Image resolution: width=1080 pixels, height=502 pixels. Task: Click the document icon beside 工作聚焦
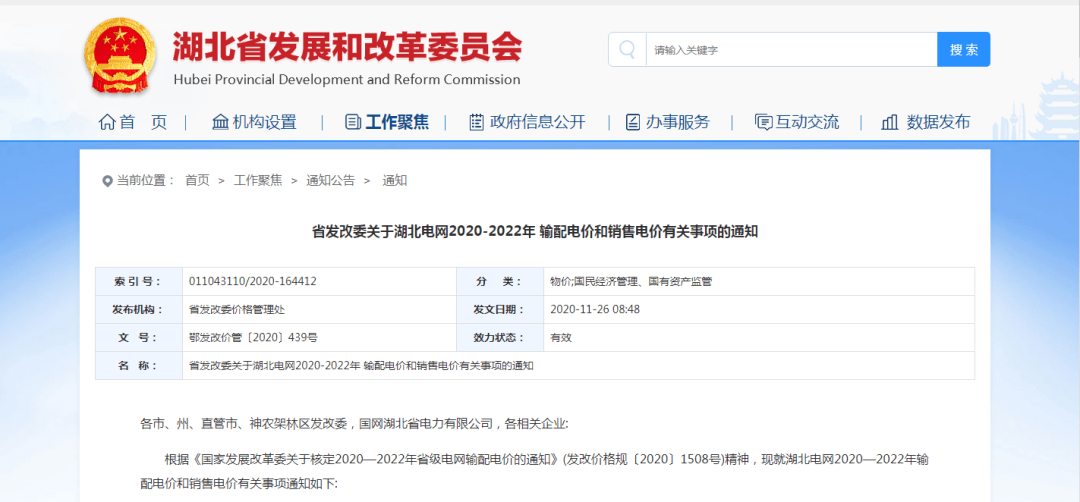click(353, 122)
